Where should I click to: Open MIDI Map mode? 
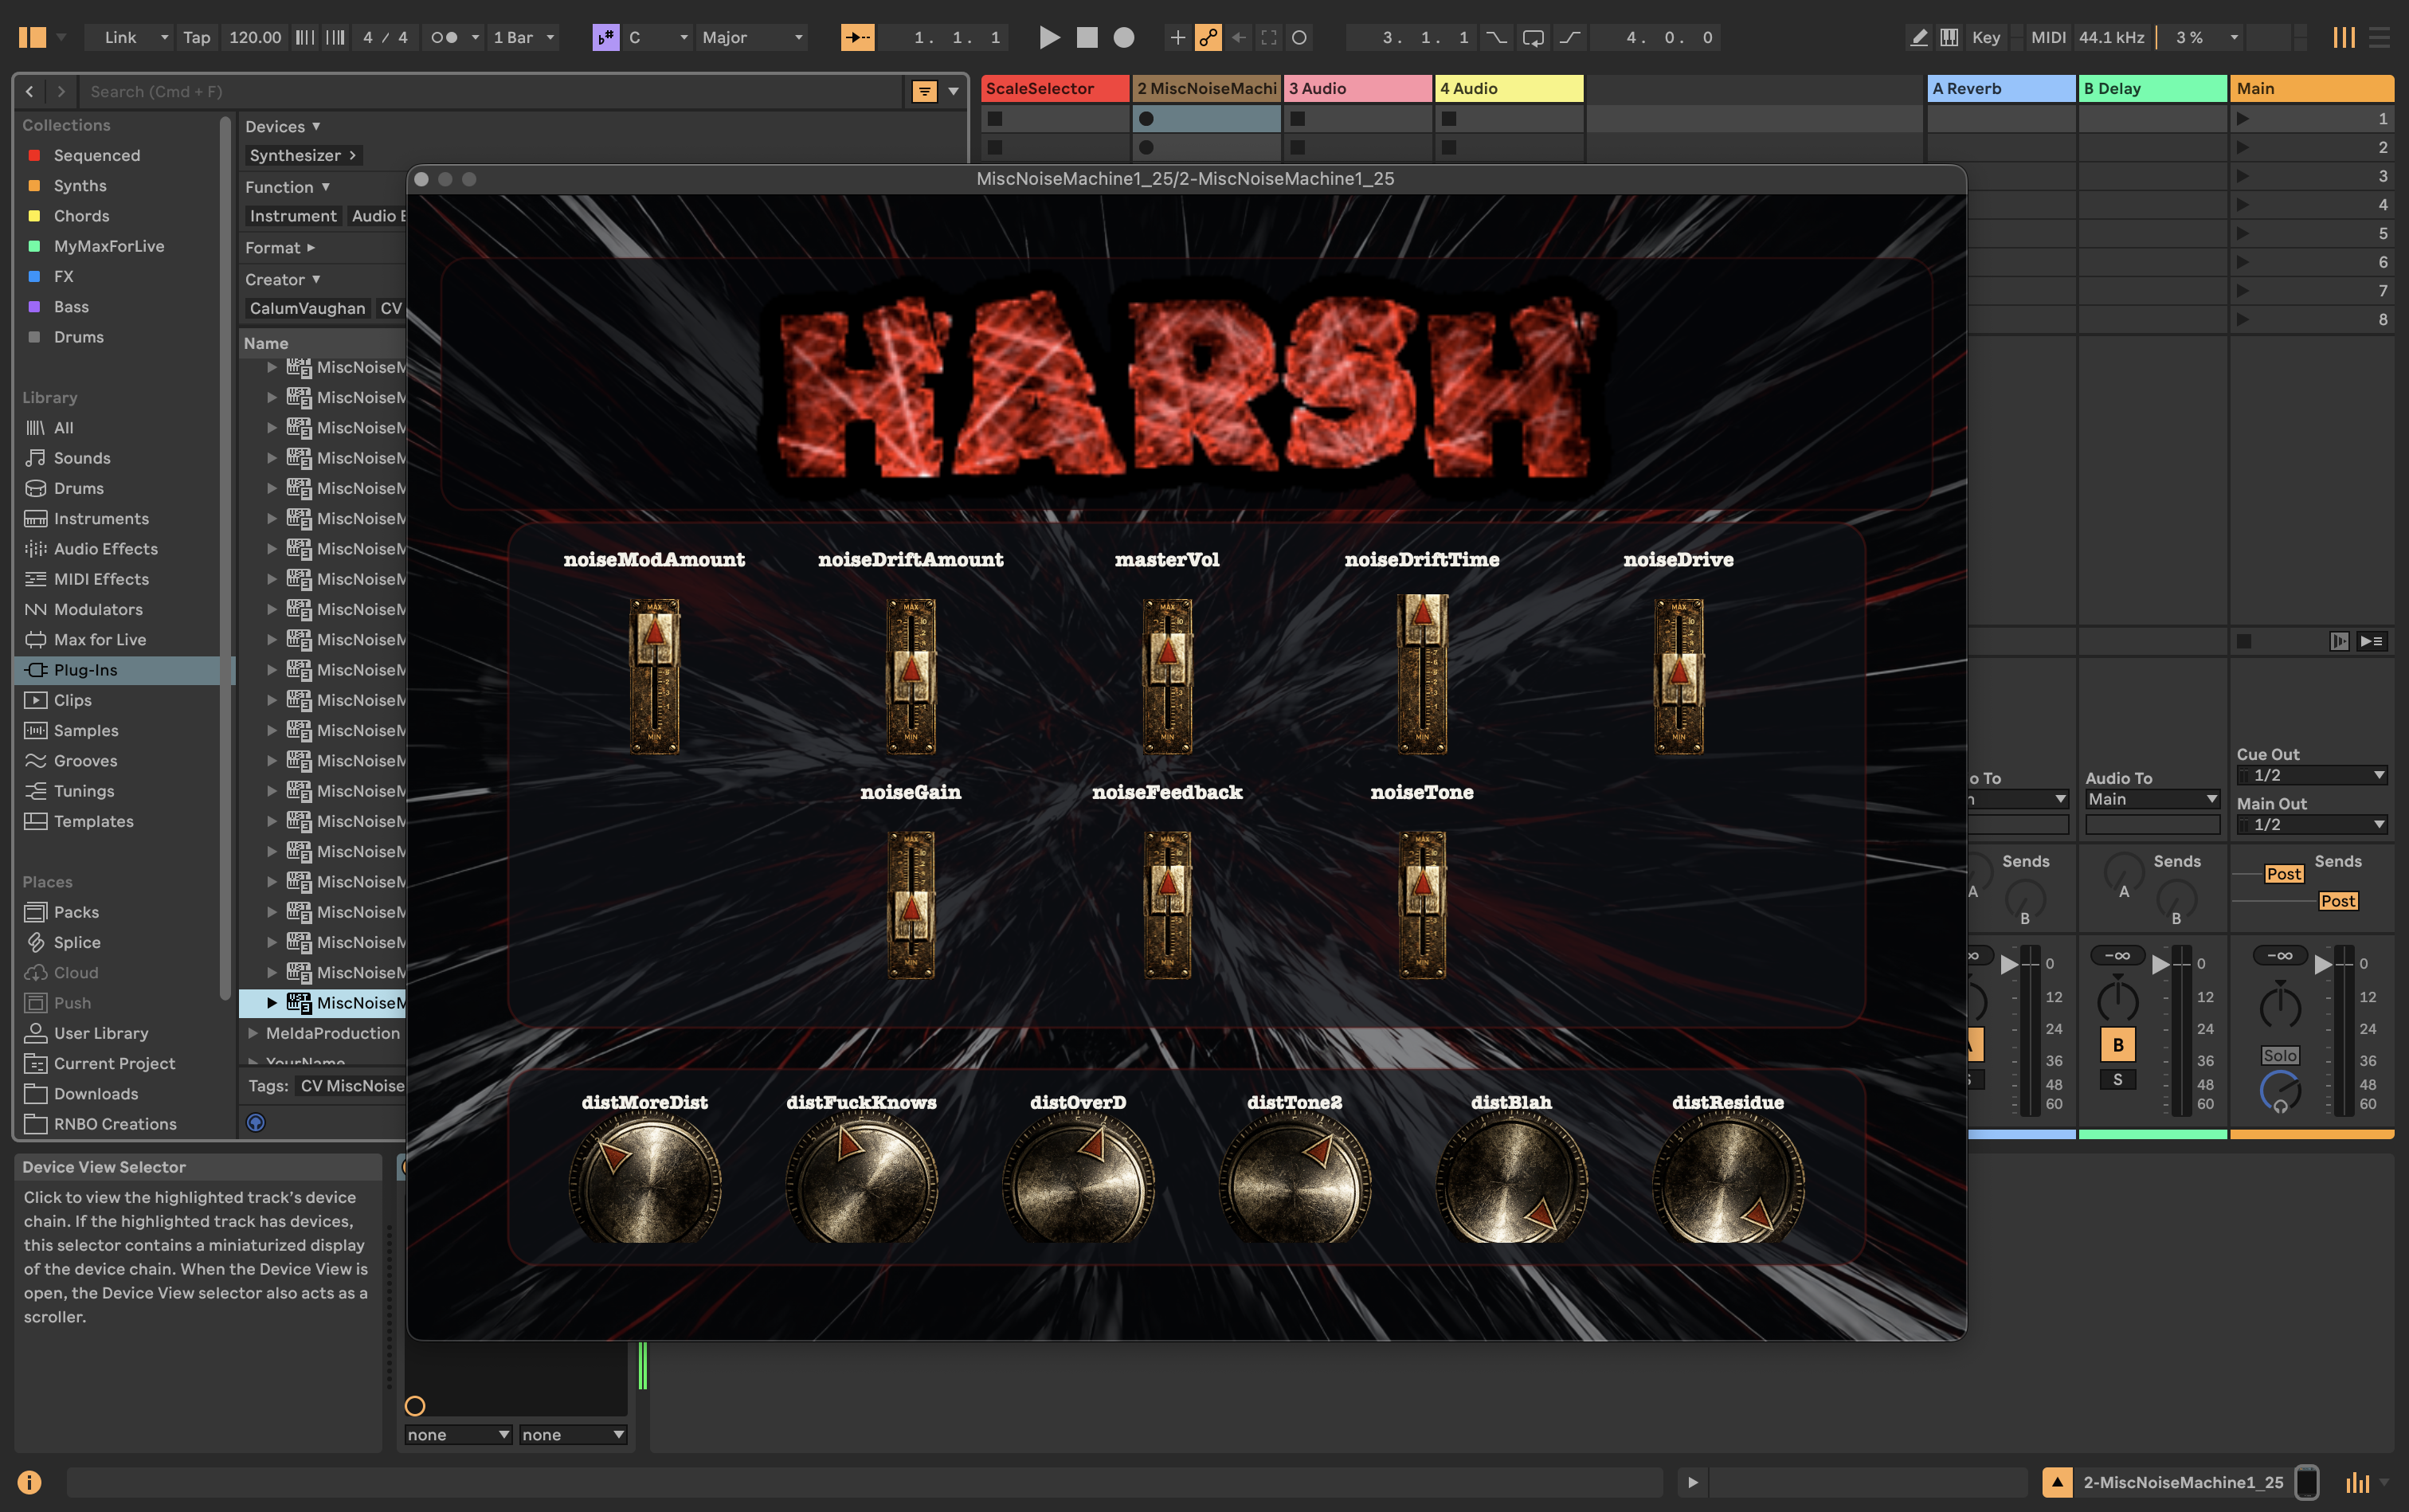pyautogui.click(x=2047, y=38)
